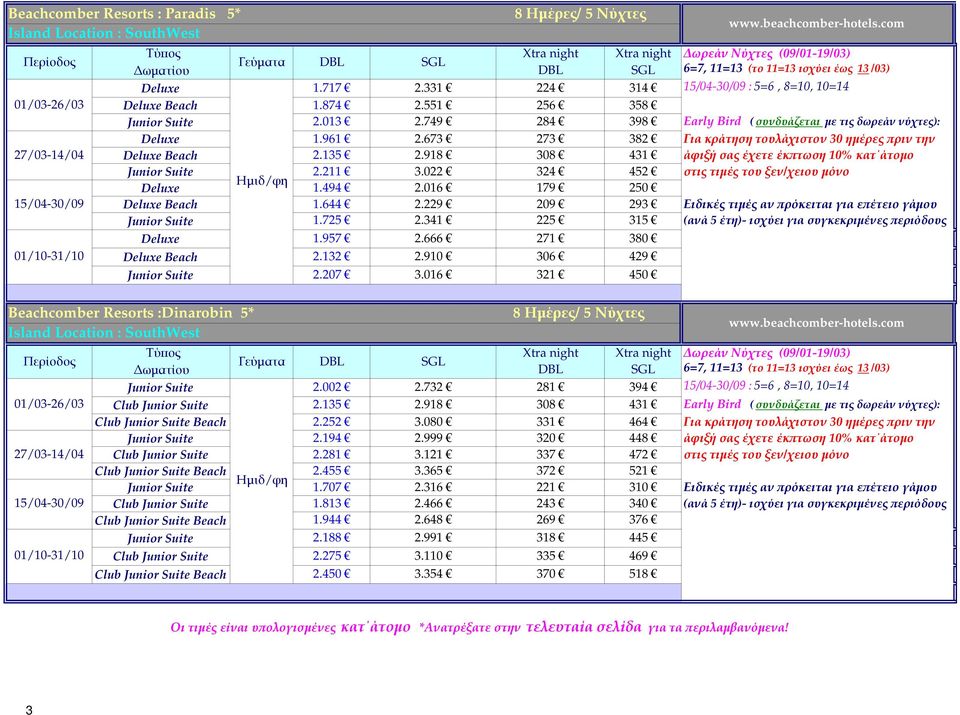The width and height of the screenshot is (960, 715).
Task: Click the '8 Ημέρες/ 5 Νύχτες' Paradis heading
Action: tap(580, 14)
